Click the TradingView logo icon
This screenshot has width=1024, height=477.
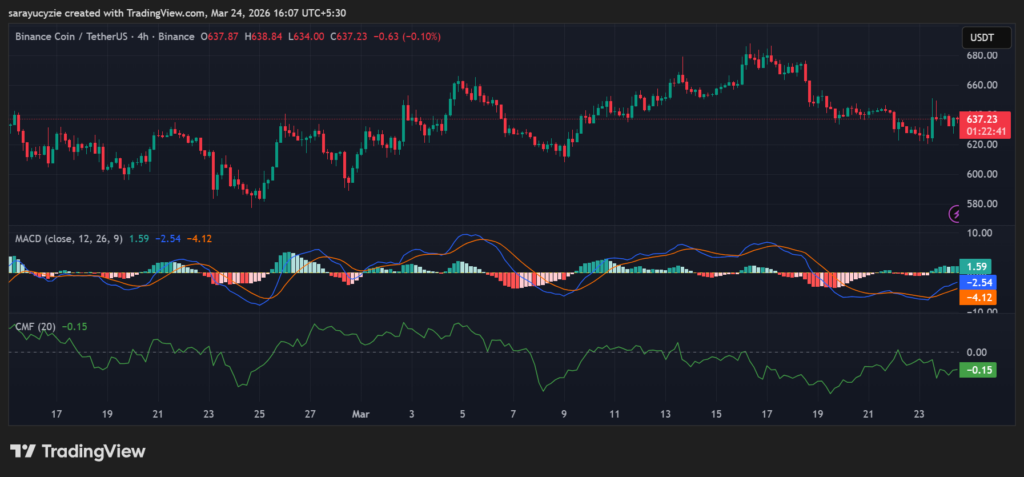[22, 452]
